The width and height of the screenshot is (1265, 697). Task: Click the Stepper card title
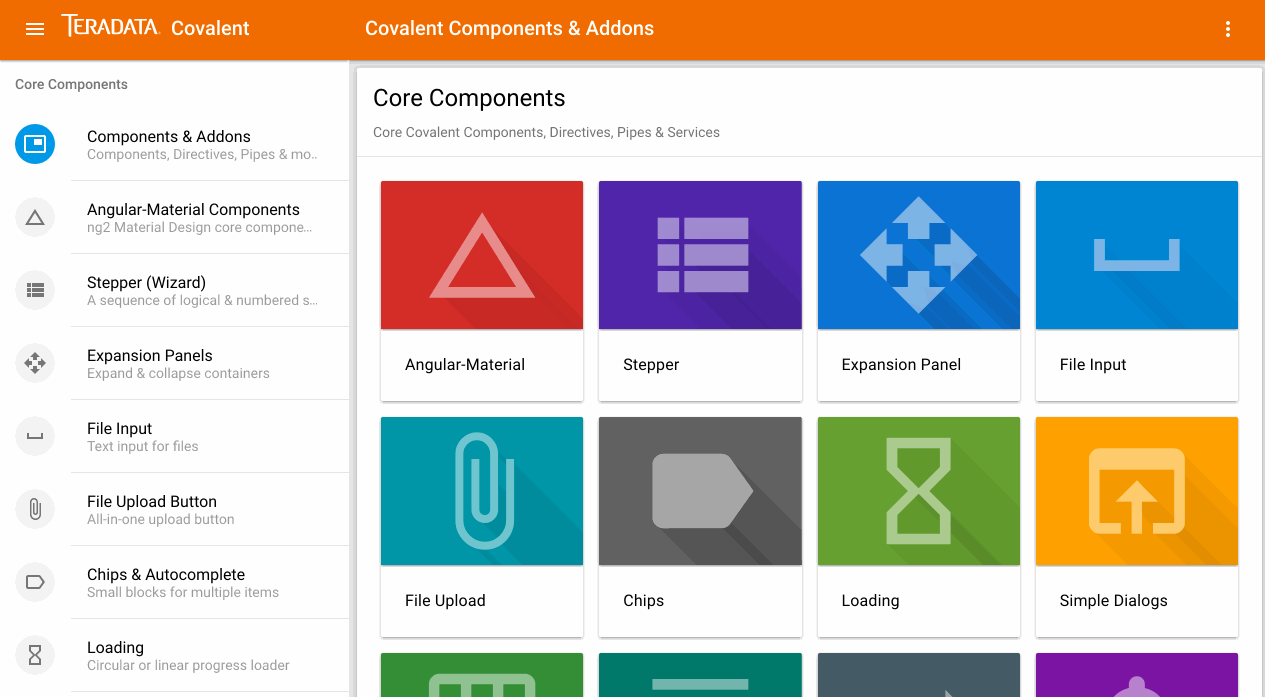tap(651, 365)
